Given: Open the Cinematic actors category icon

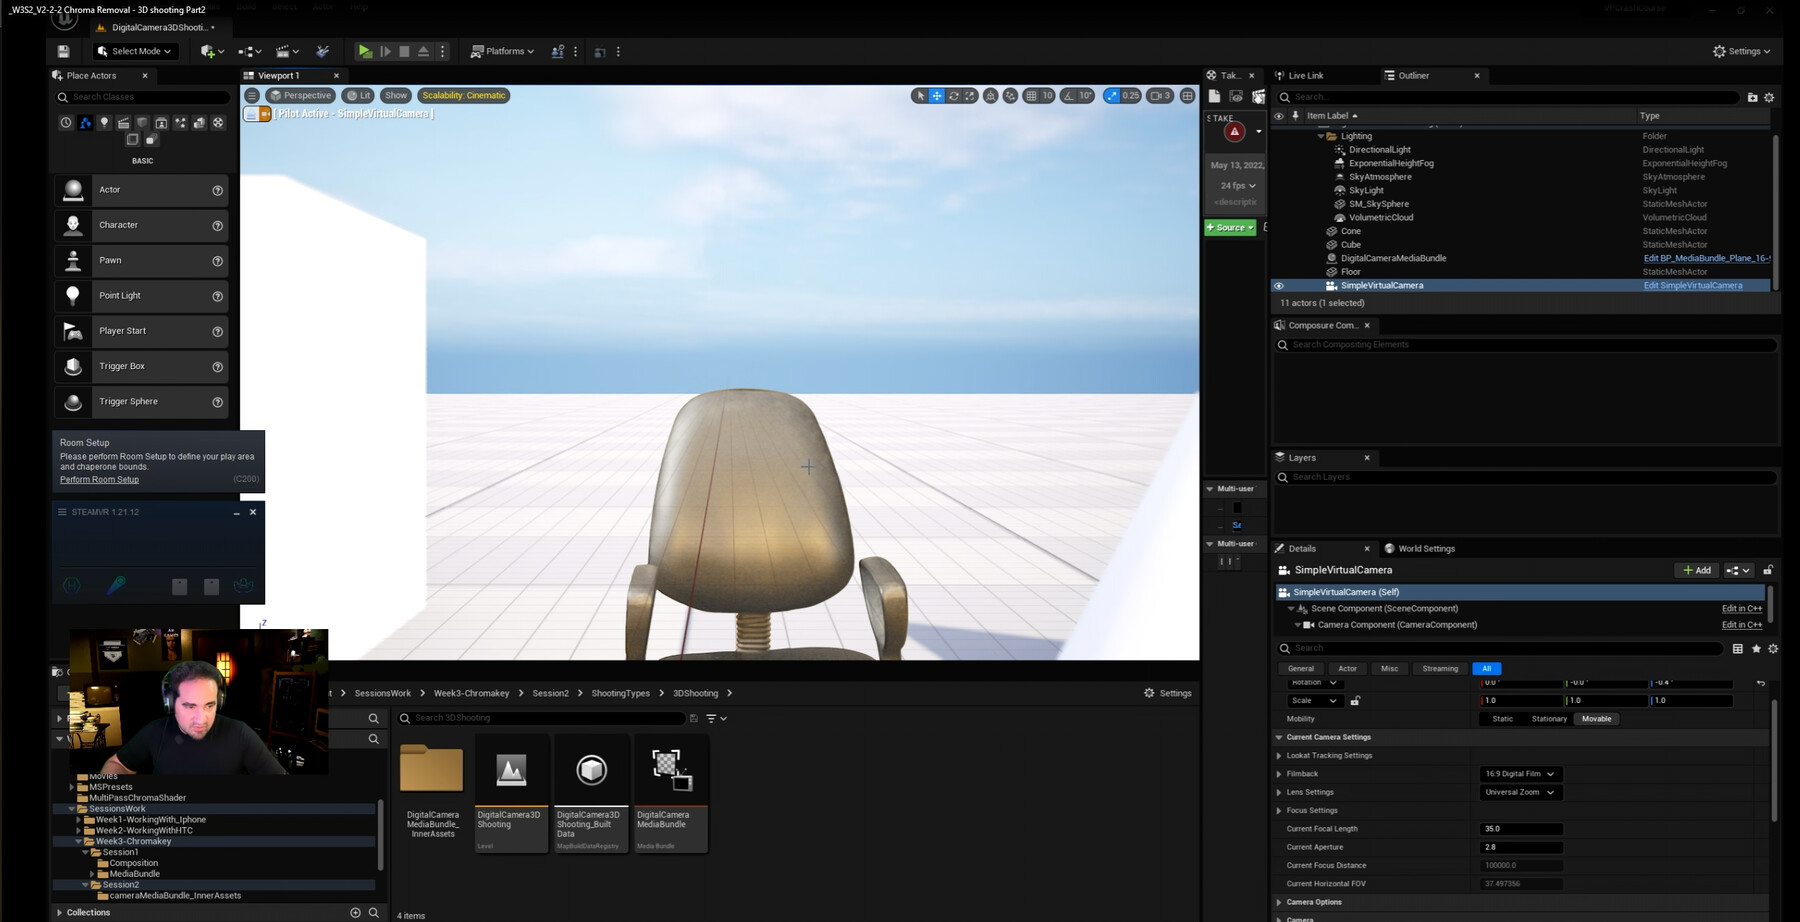Looking at the screenshot, I should click(x=123, y=122).
